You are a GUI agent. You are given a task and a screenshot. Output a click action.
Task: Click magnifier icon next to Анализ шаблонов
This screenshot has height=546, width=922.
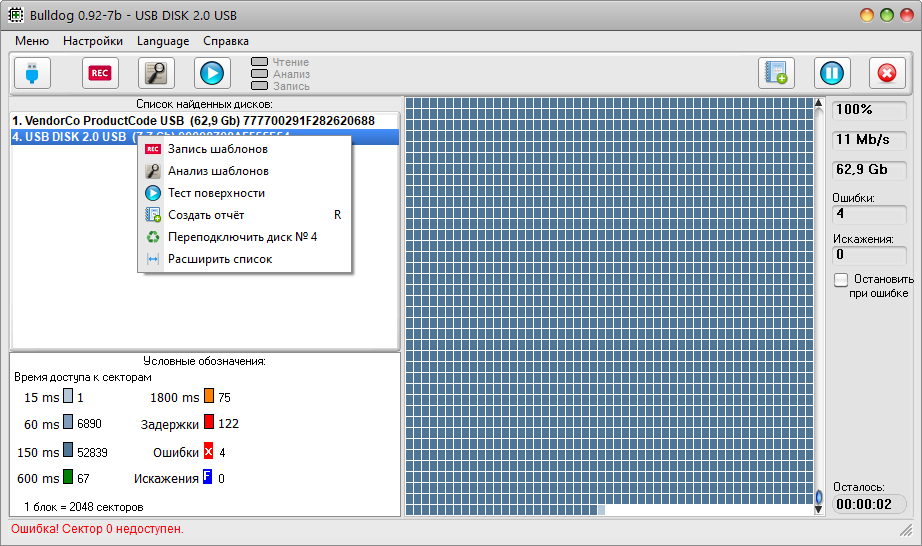pos(153,171)
